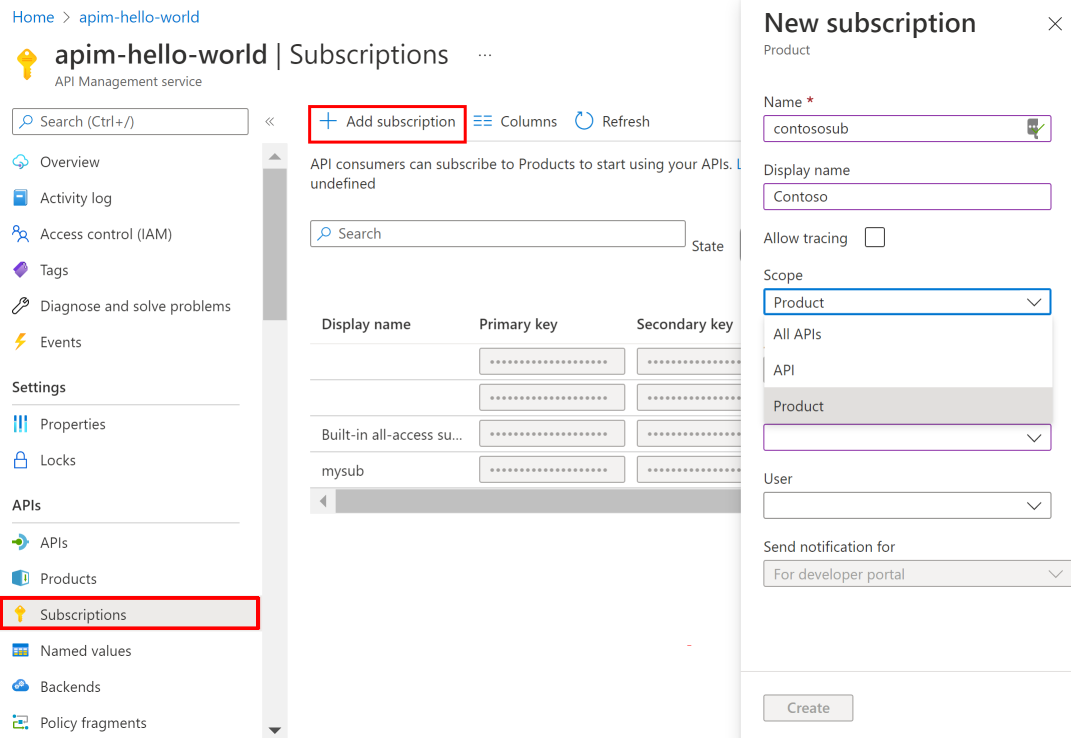Select Tags in the sidebar

58,269
